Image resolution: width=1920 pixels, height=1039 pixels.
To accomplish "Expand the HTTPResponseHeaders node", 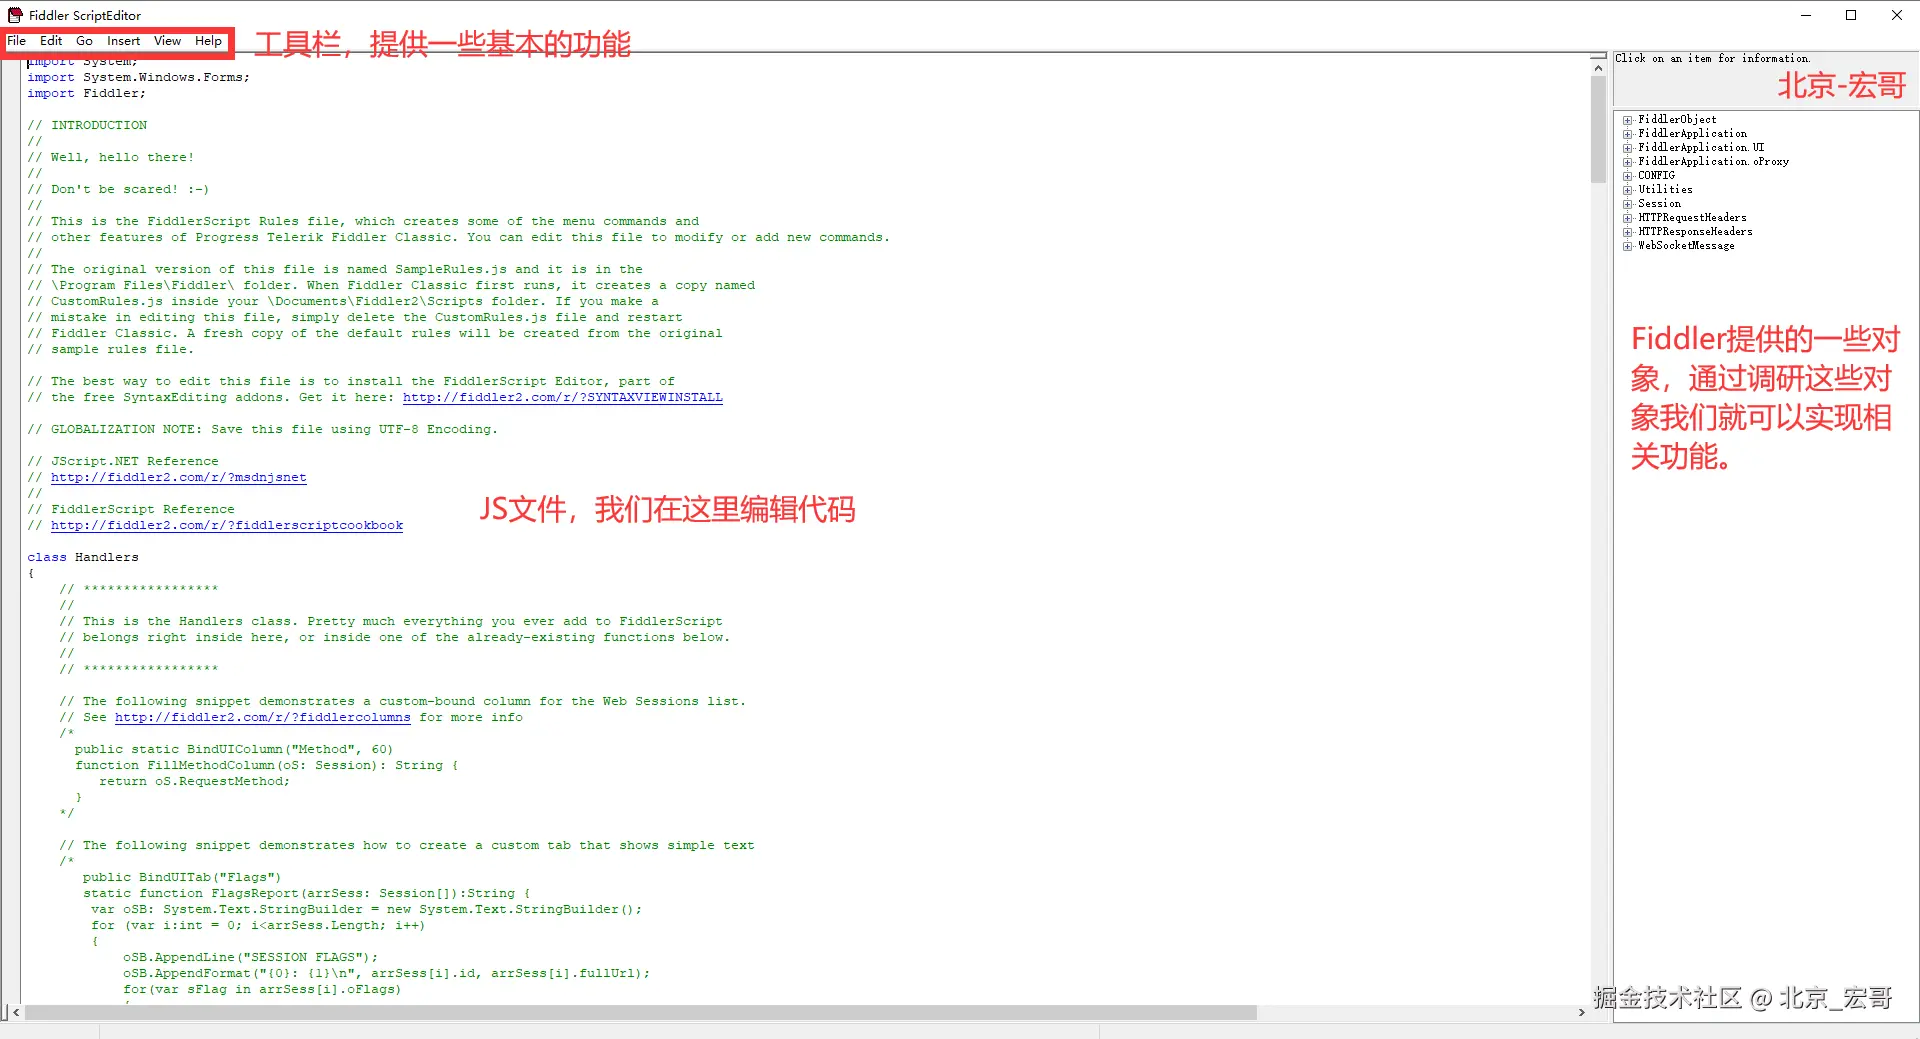I will coord(1628,232).
